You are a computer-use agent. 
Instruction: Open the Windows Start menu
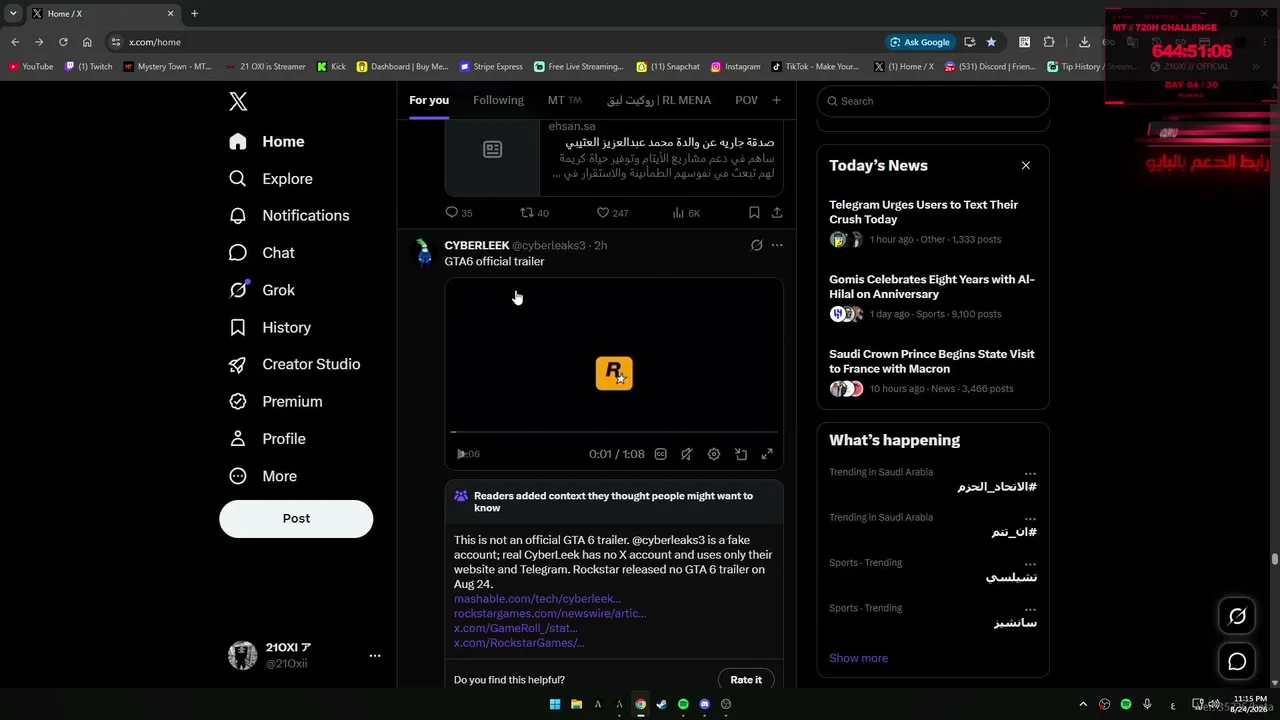tap(555, 704)
